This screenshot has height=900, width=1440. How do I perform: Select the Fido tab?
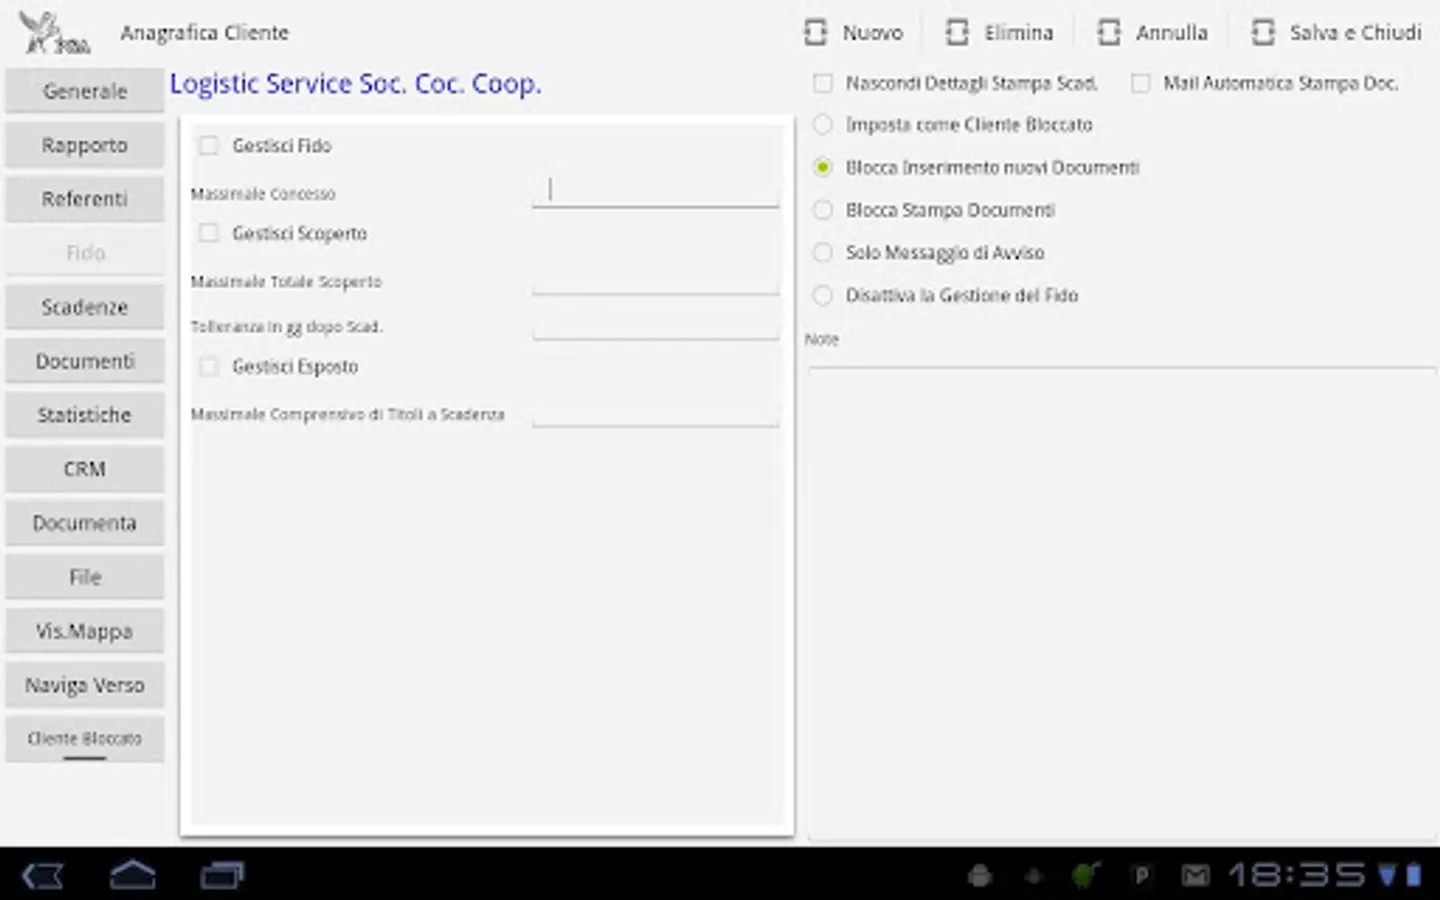click(x=85, y=253)
